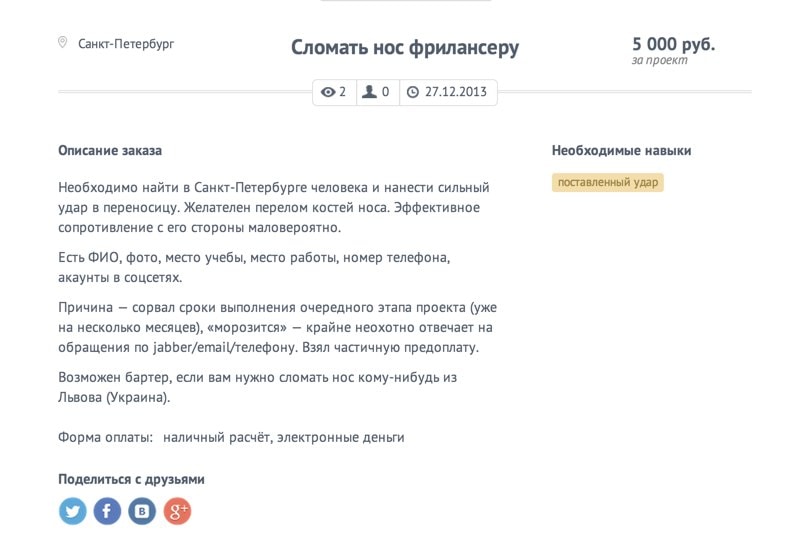Click the Санкт-Петербург location label
Screen dimensions: 802x550
pyautogui.click(x=126, y=44)
